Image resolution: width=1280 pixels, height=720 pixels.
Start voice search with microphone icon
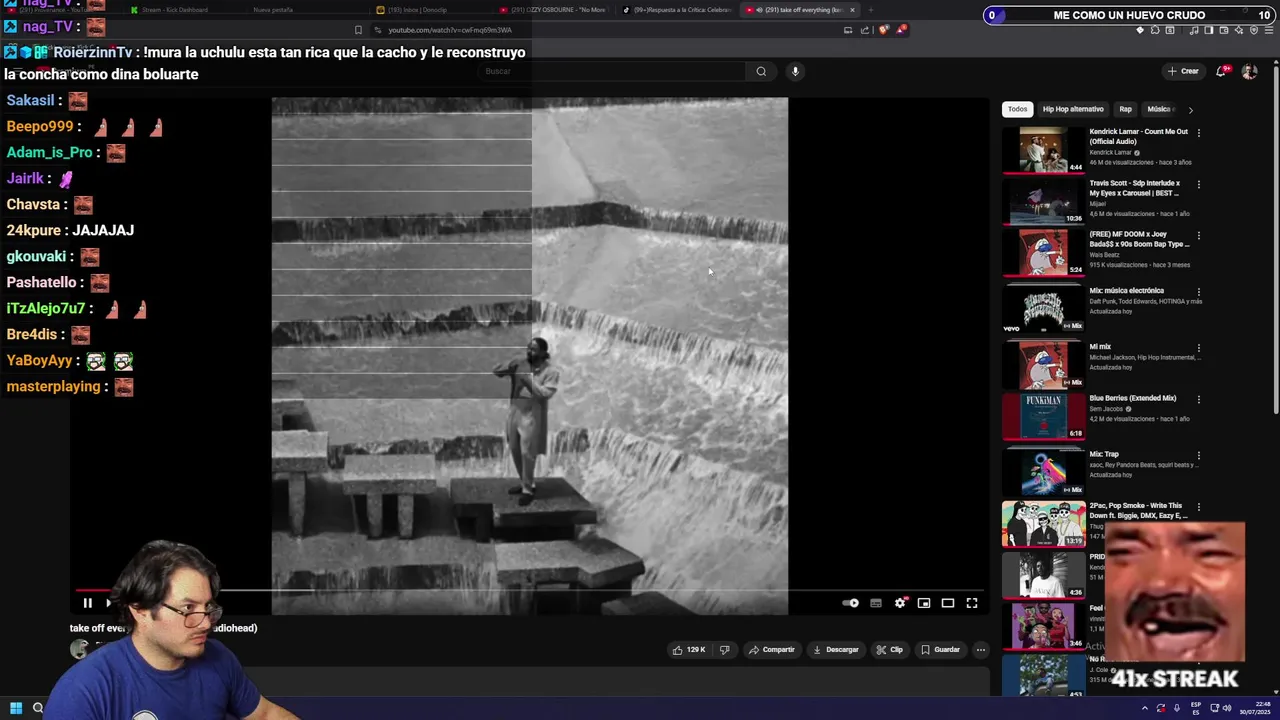795,71
